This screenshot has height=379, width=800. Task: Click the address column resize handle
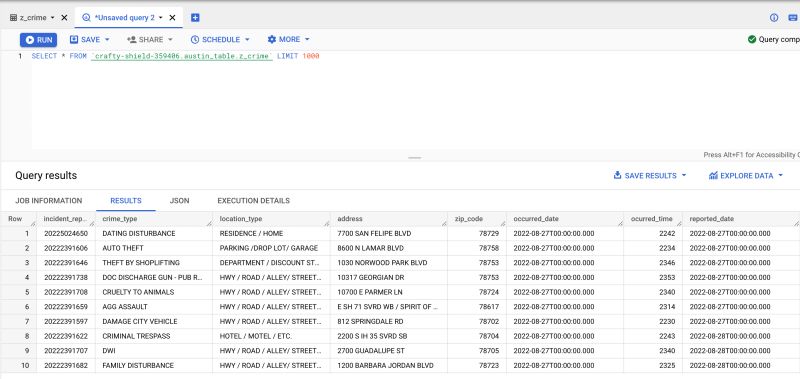coord(444,223)
